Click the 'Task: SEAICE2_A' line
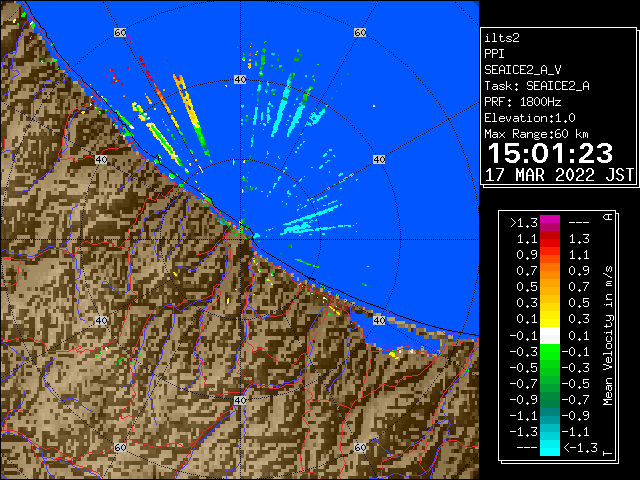 tap(537, 86)
